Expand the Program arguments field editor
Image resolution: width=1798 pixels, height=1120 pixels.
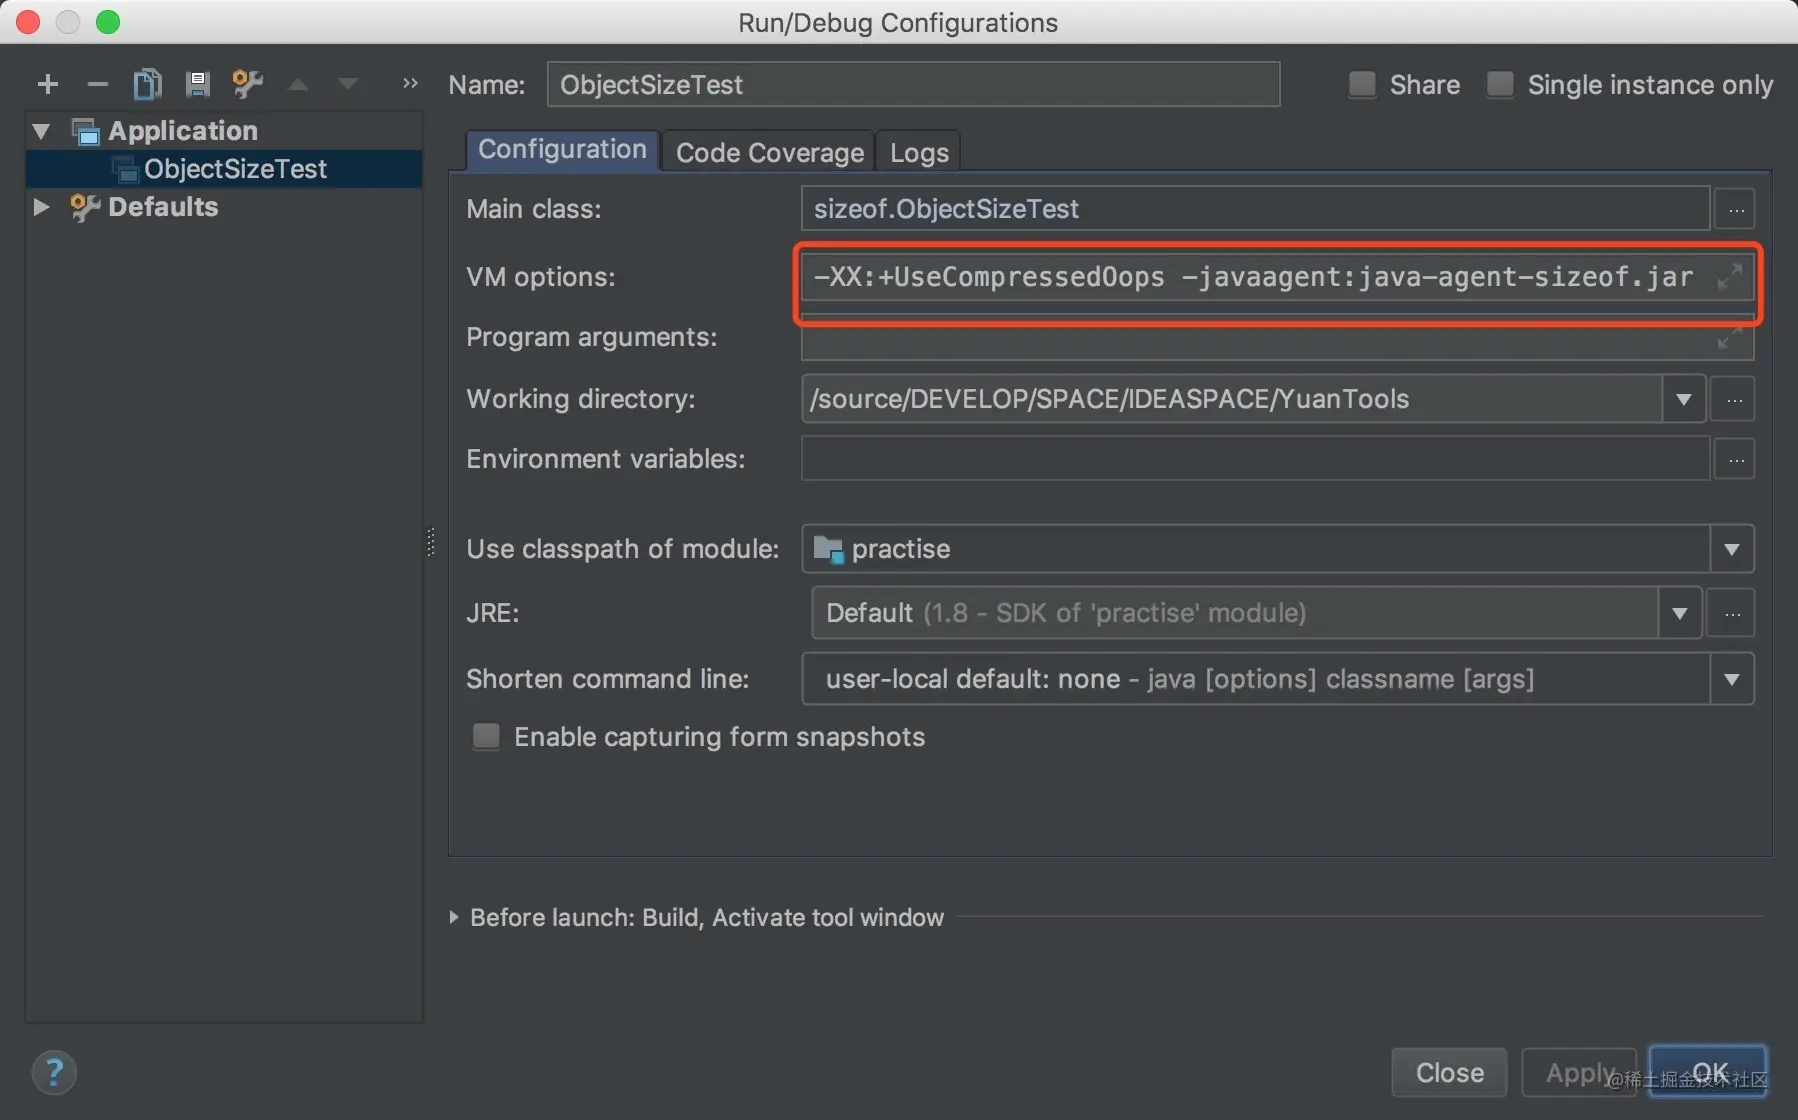(x=1730, y=338)
